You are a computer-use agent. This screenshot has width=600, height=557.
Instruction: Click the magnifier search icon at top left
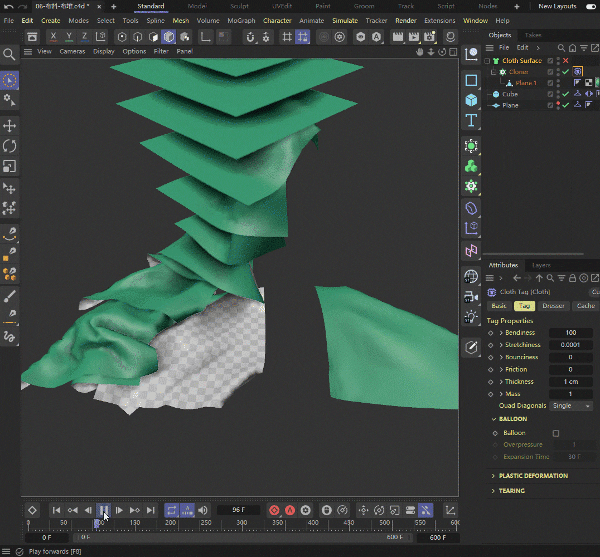click(10, 55)
